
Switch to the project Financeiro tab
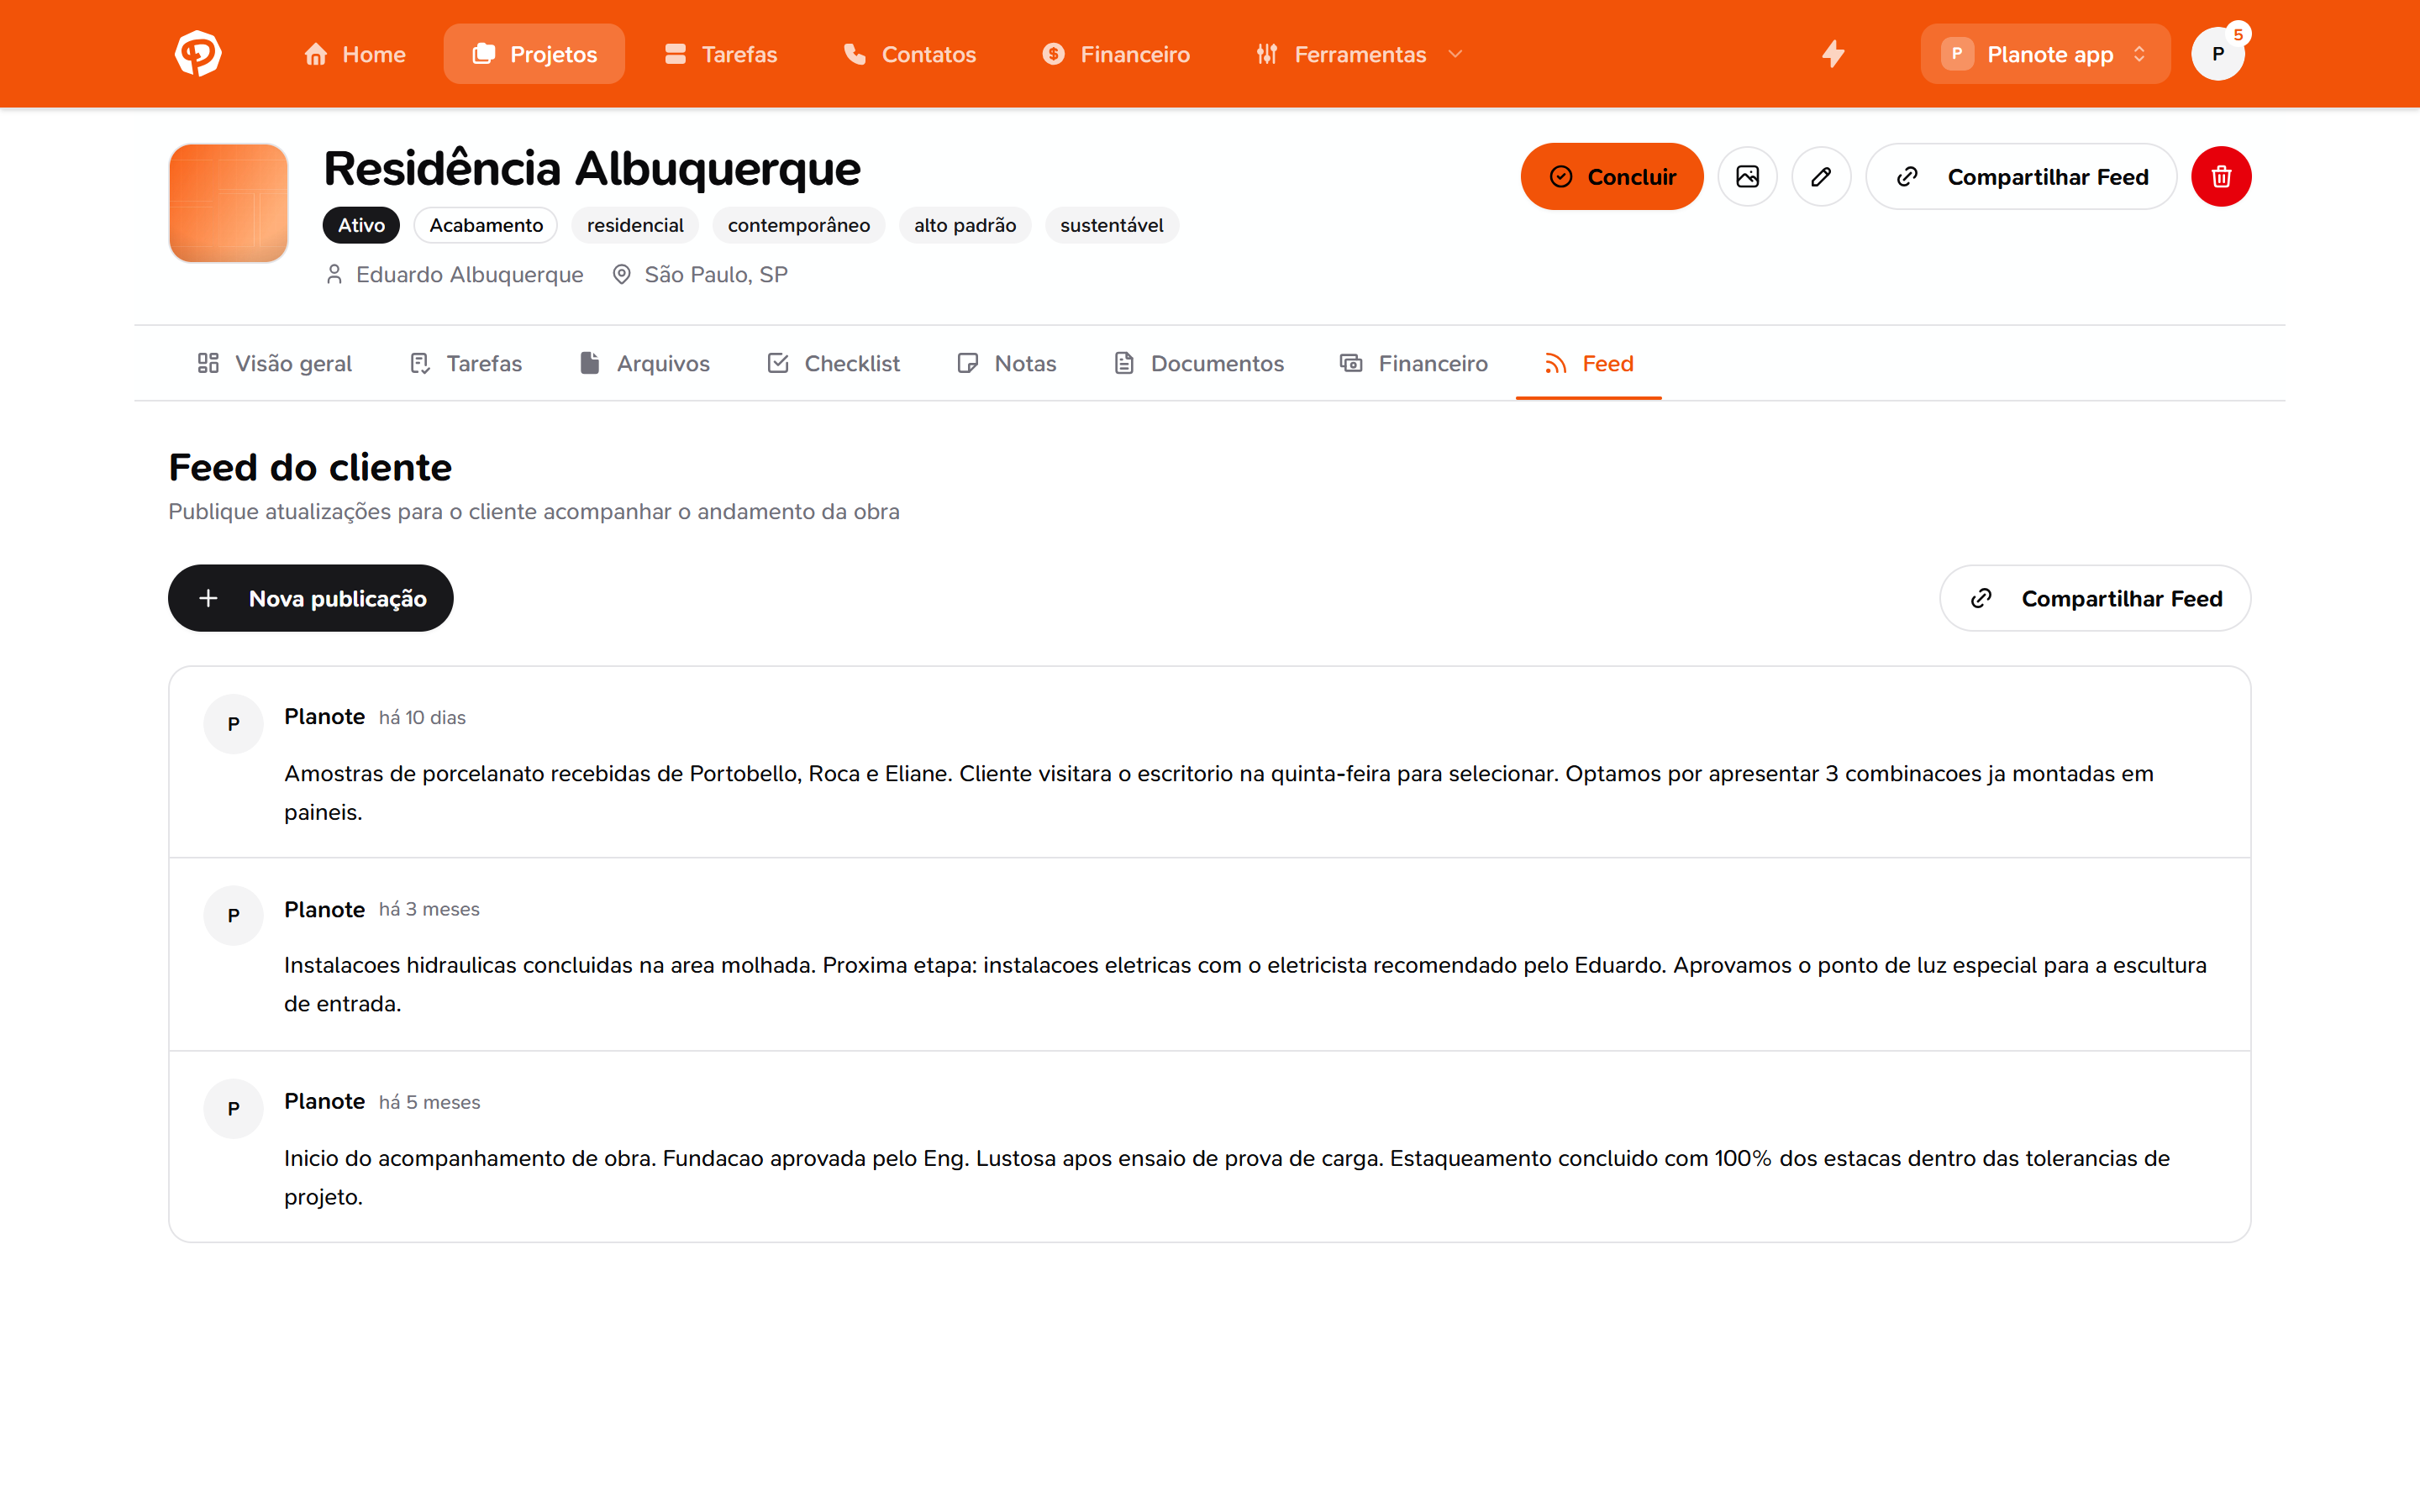pyautogui.click(x=1414, y=363)
